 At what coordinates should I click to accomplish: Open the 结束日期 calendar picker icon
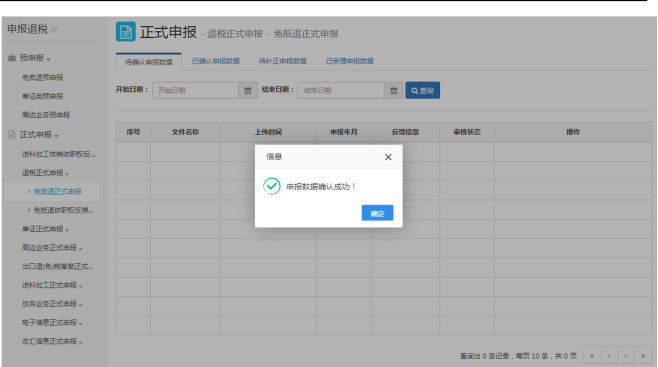[393, 90]
